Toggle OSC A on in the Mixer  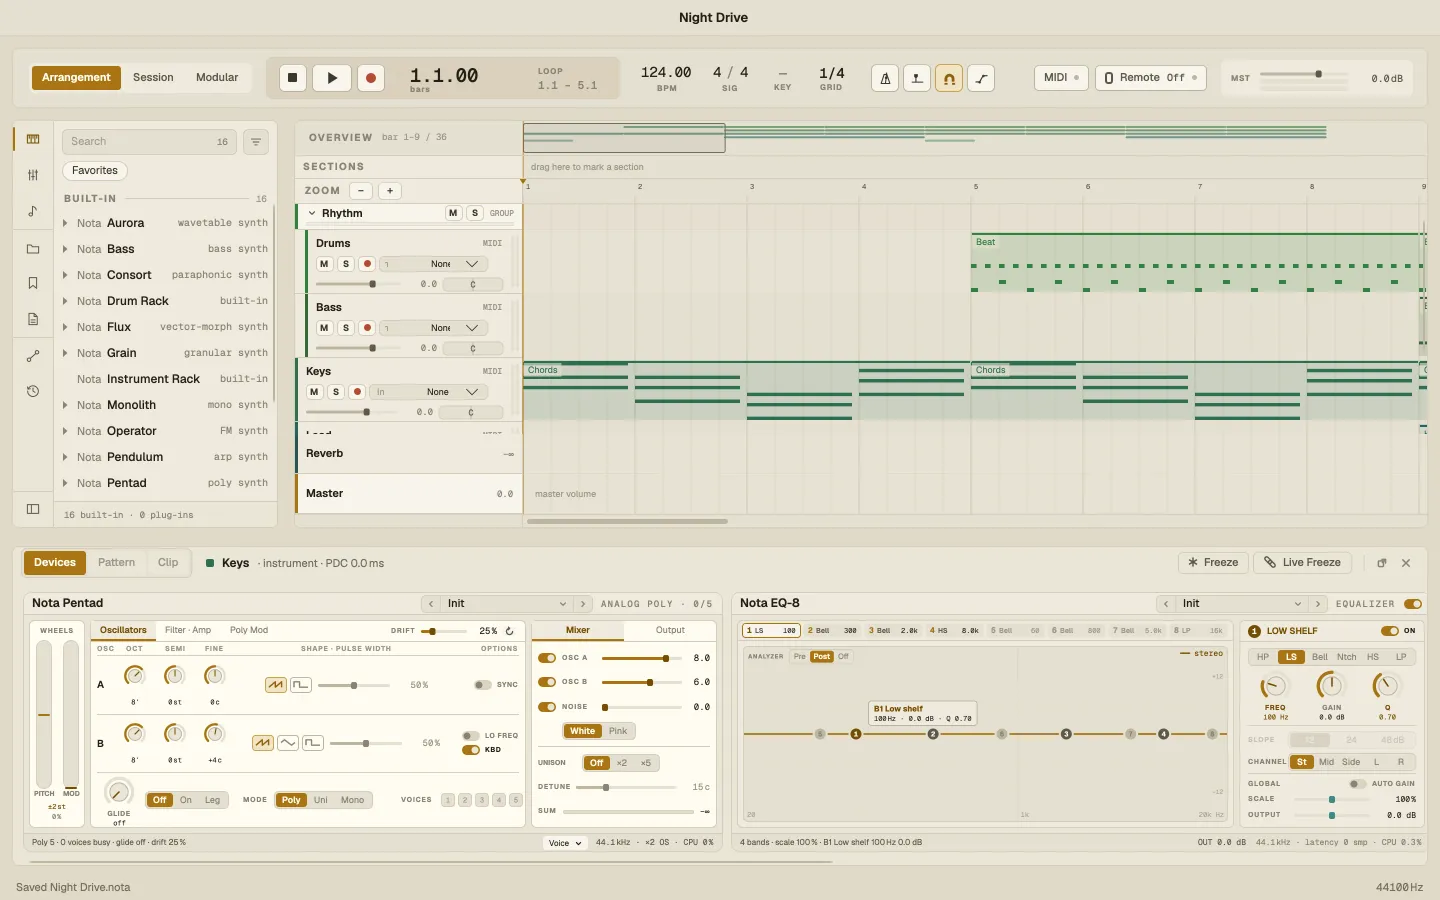point(547,658)
